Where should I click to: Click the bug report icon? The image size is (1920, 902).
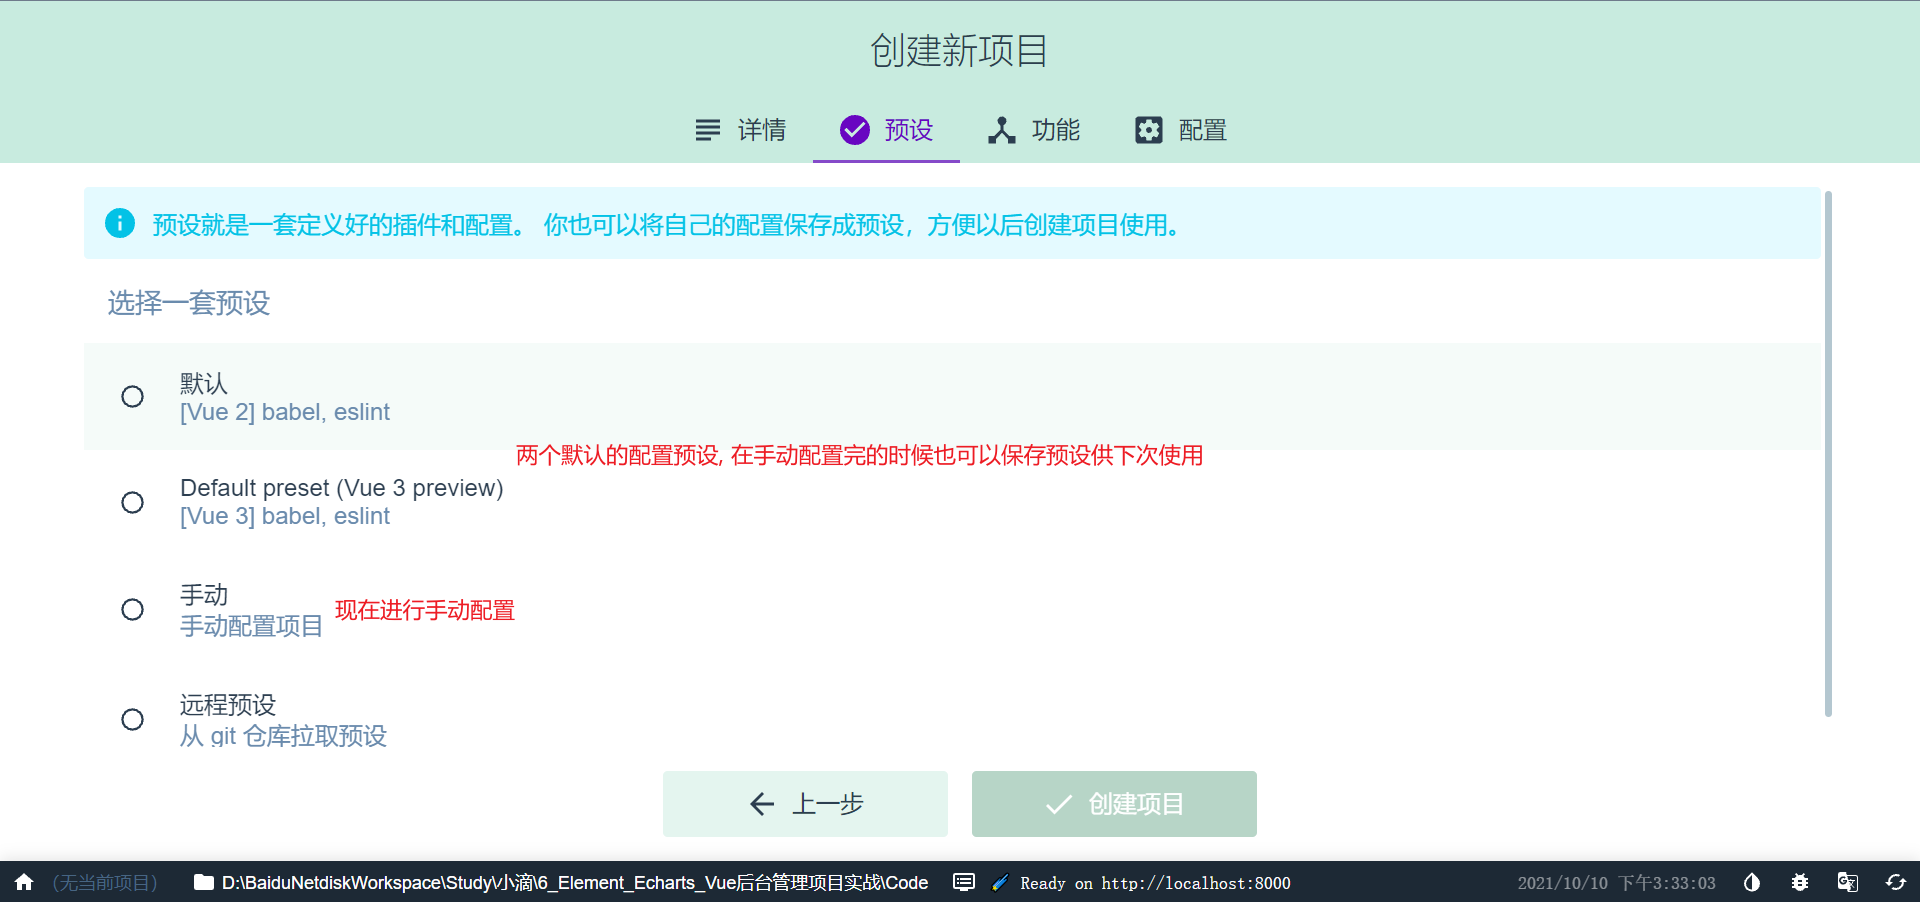(x=1800, y=882)
